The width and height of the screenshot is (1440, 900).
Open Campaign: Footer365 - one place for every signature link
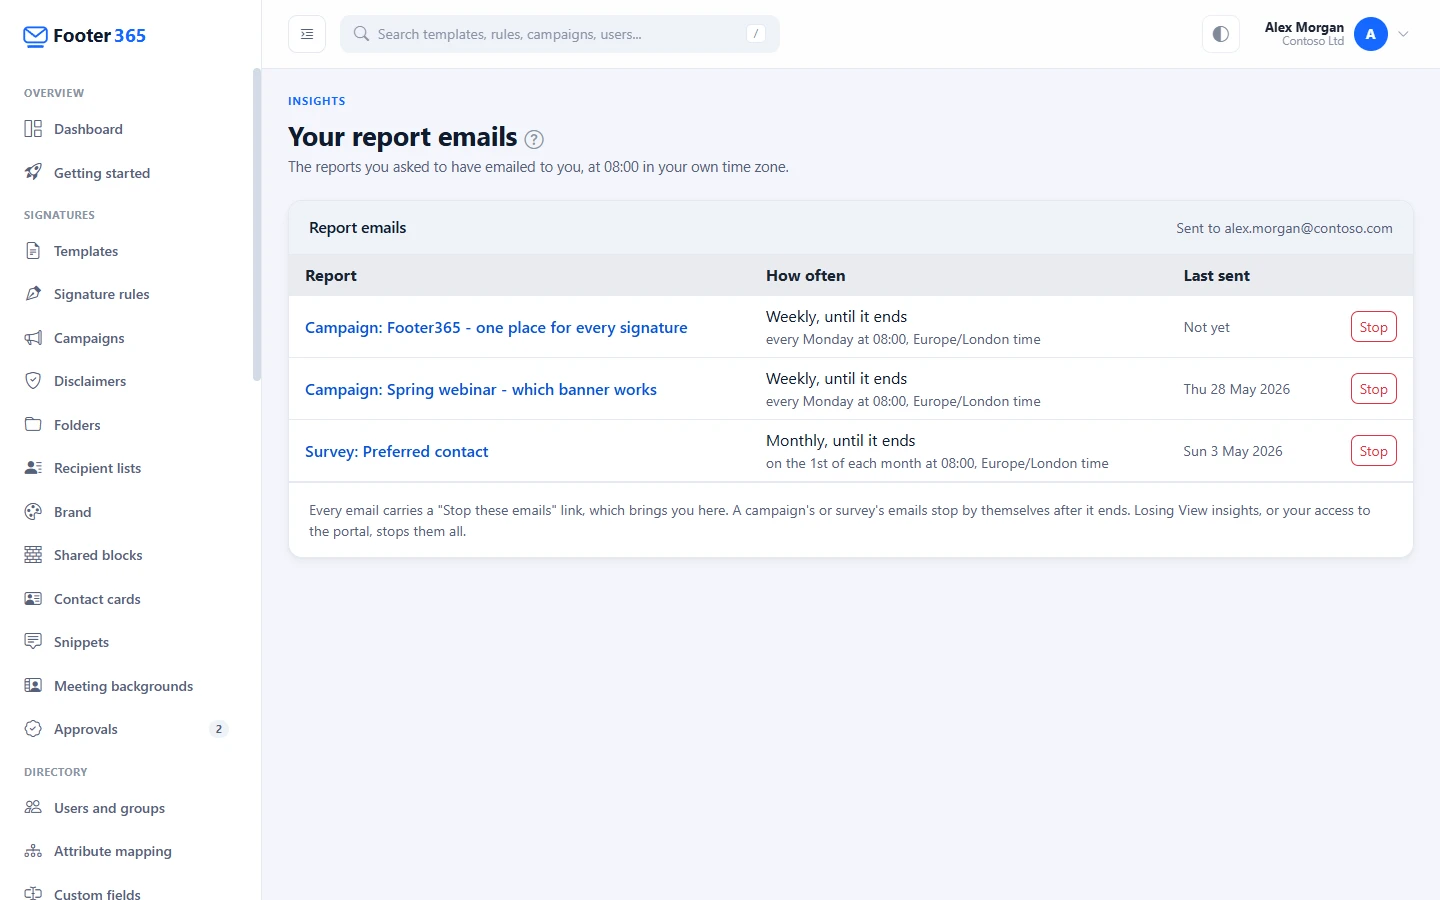tap(496, 327)
